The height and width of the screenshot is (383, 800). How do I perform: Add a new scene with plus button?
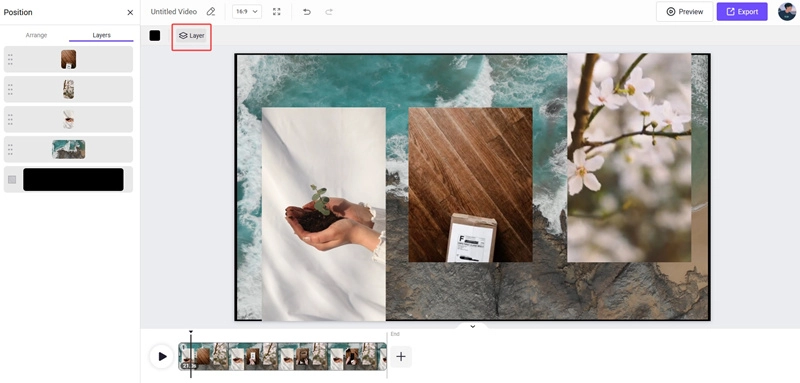click(x=401, y=356)
